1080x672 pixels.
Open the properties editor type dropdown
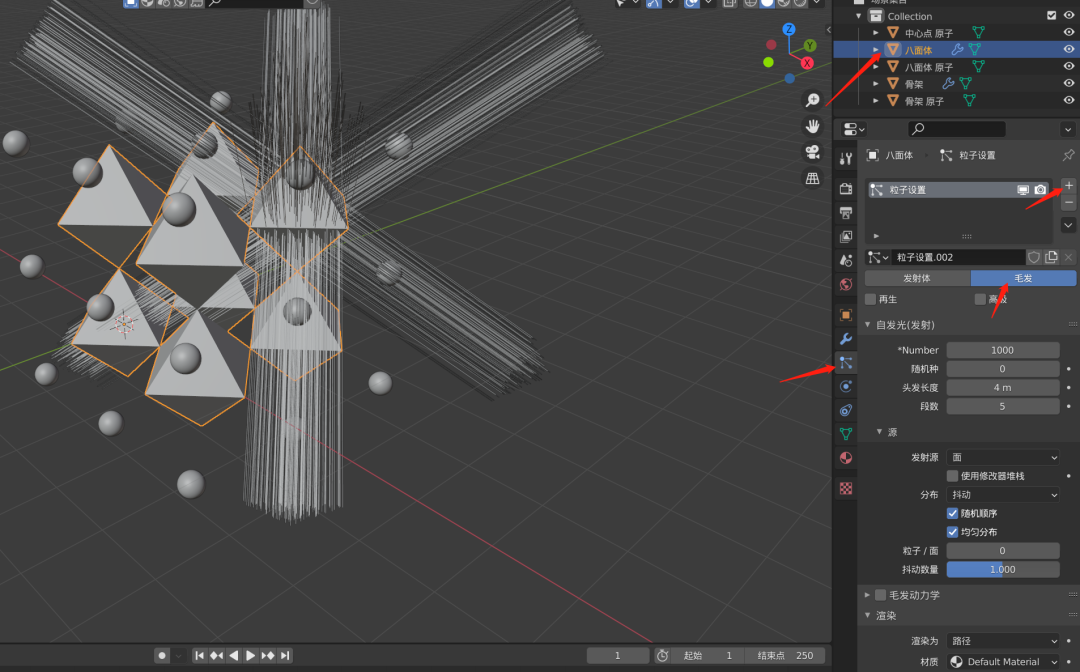coord(854,129)
